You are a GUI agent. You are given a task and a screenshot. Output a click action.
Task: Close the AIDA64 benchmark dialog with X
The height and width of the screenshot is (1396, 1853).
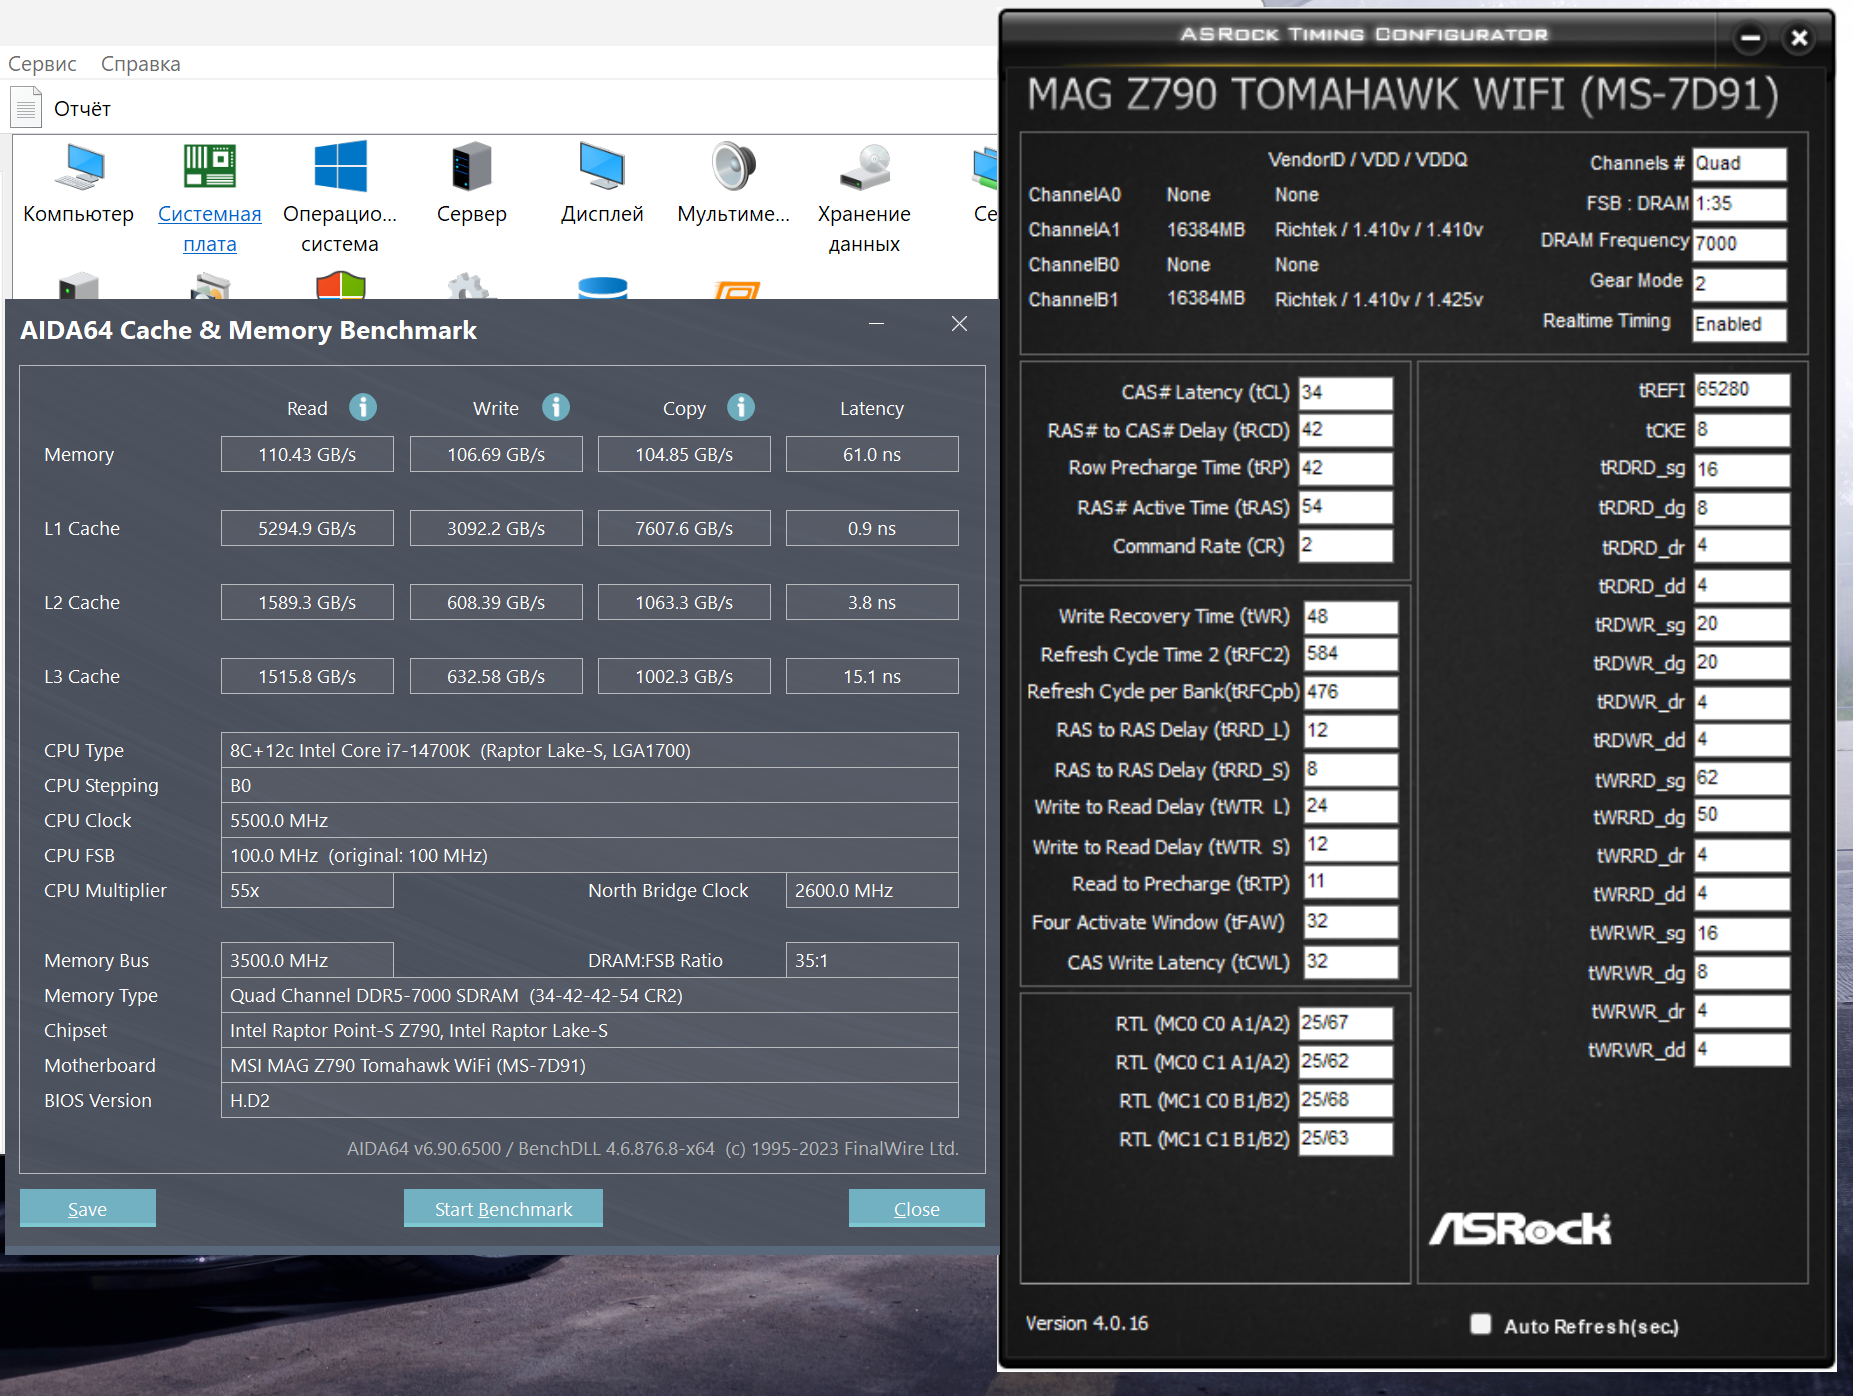pos(959,324)
